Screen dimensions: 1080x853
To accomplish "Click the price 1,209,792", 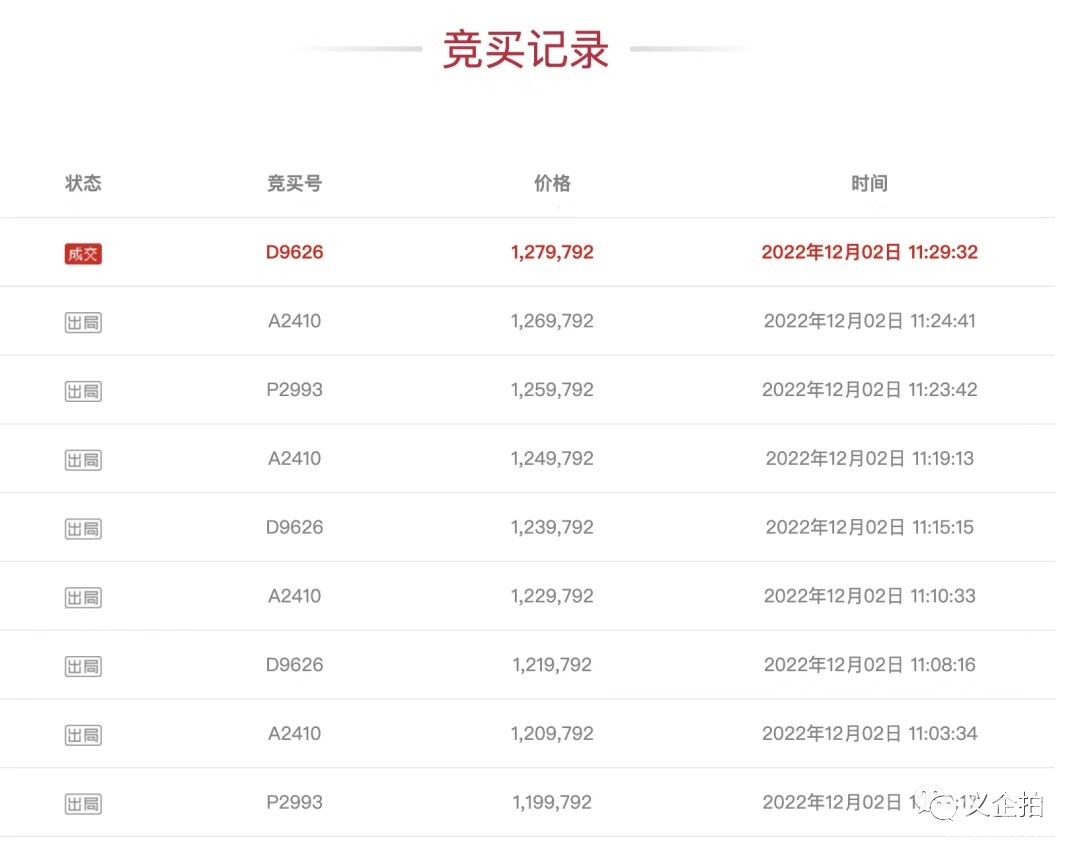I will 552,733.
